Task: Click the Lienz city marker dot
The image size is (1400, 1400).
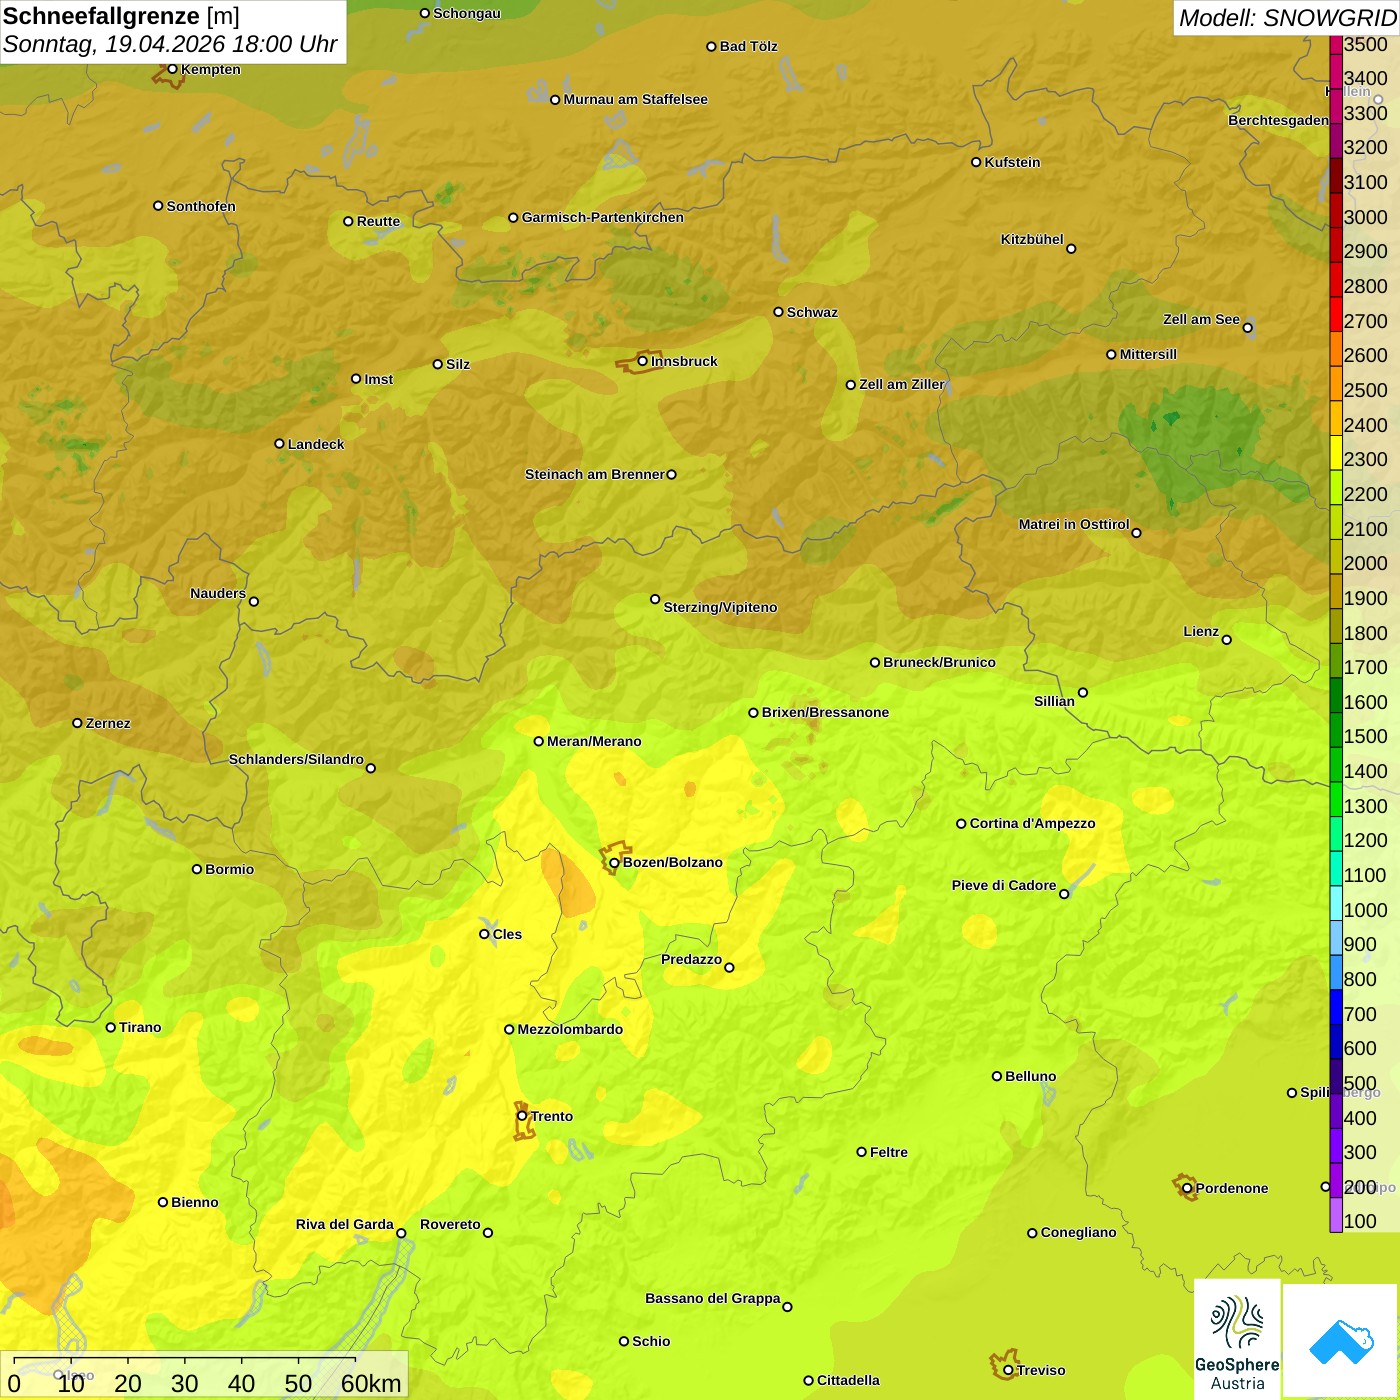Action: 1227,640
